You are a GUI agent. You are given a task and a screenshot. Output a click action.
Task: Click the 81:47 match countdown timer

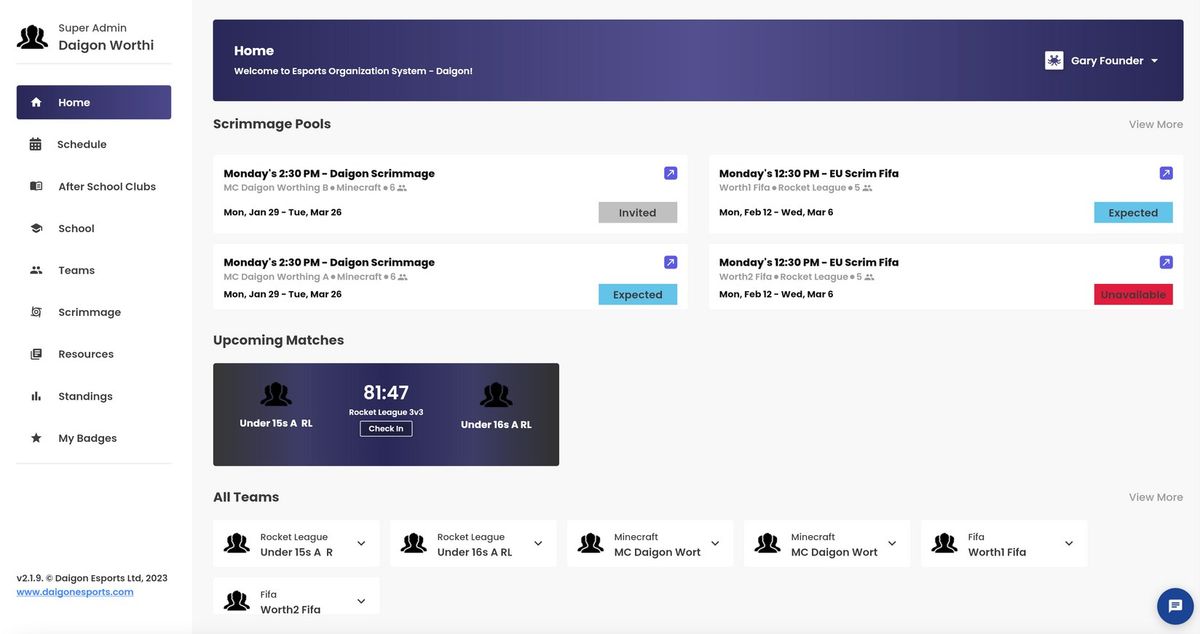[x=386, y=393]
